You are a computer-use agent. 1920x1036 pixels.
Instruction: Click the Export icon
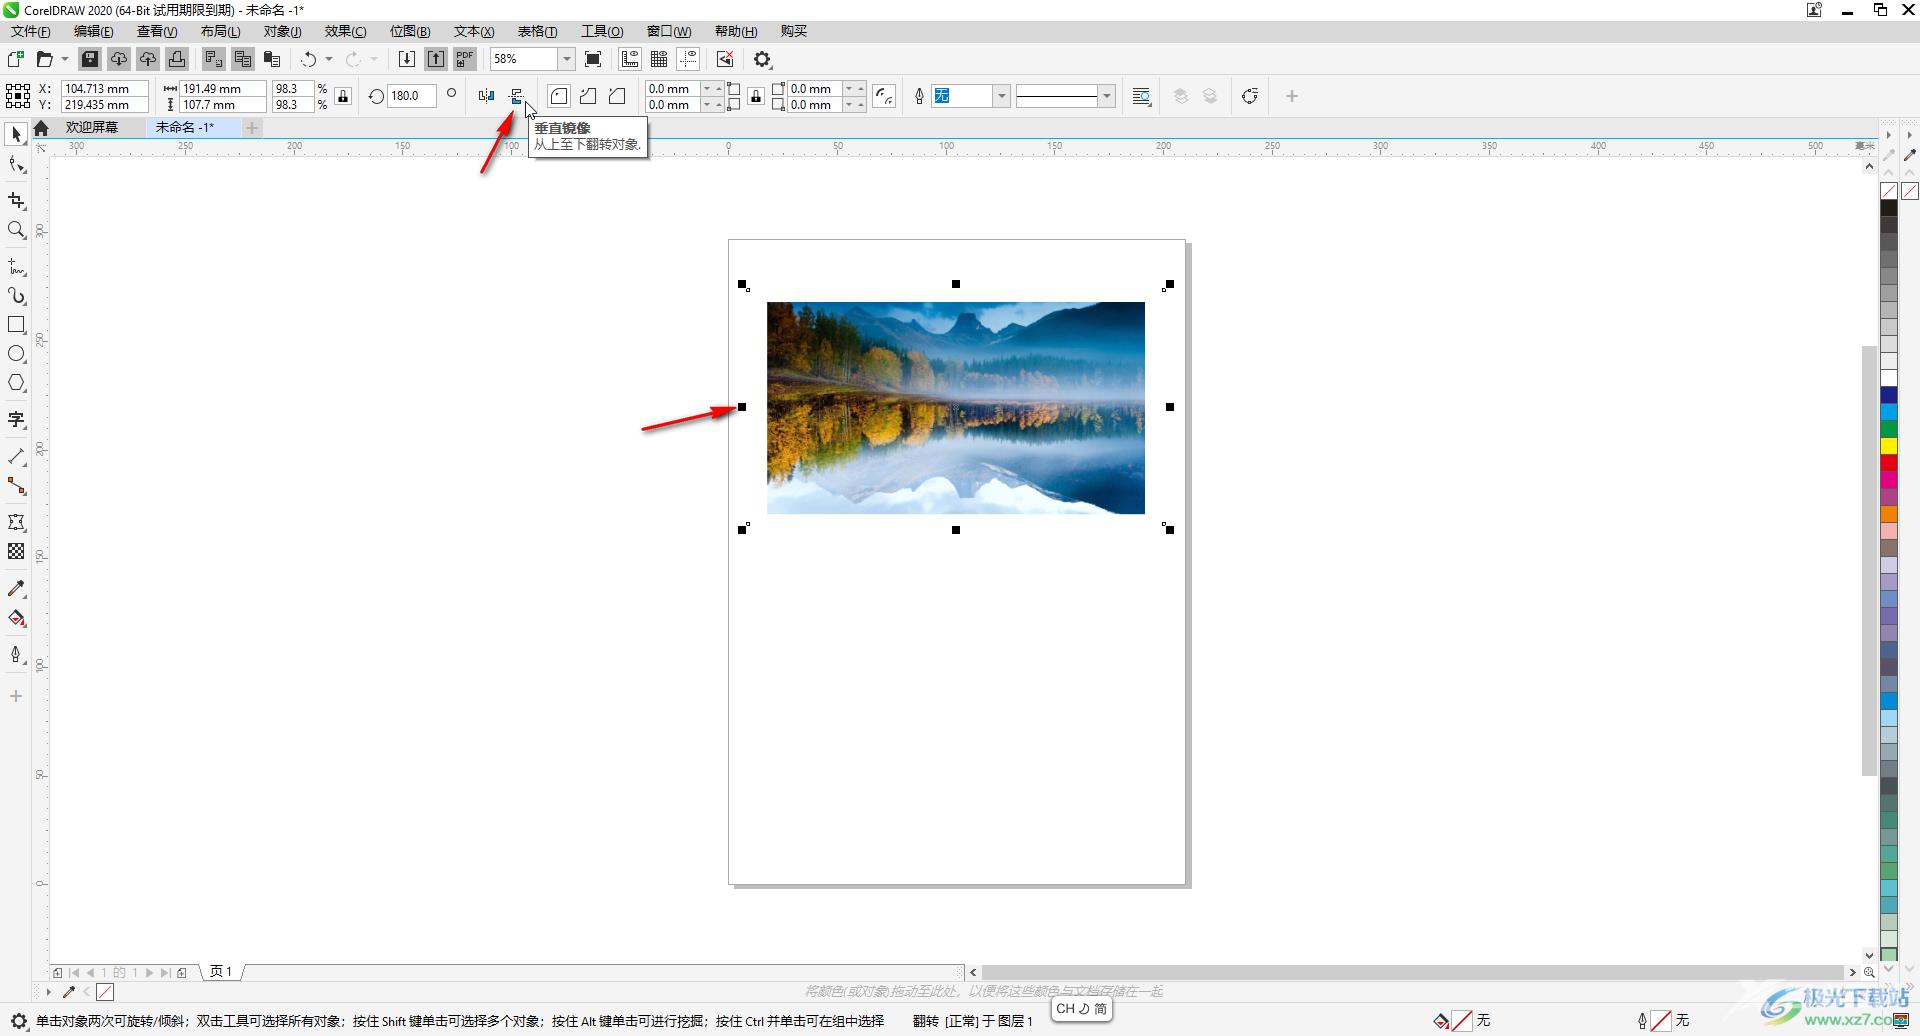[436, 59]
